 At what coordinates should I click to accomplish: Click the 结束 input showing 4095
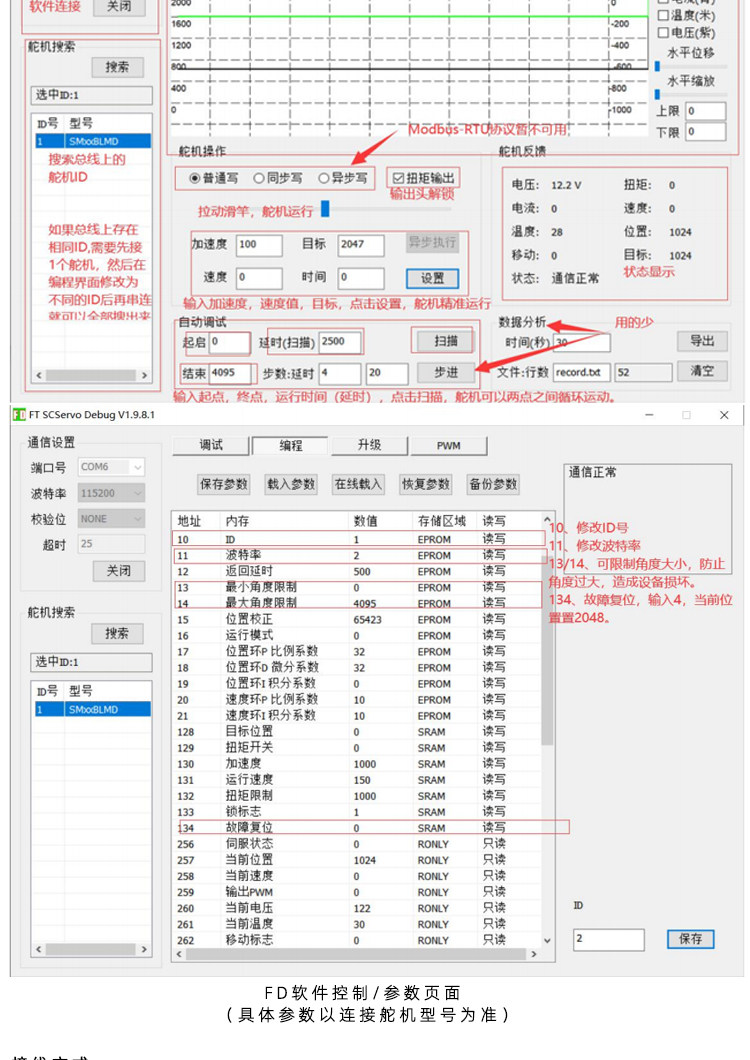(x=230, y=373)
